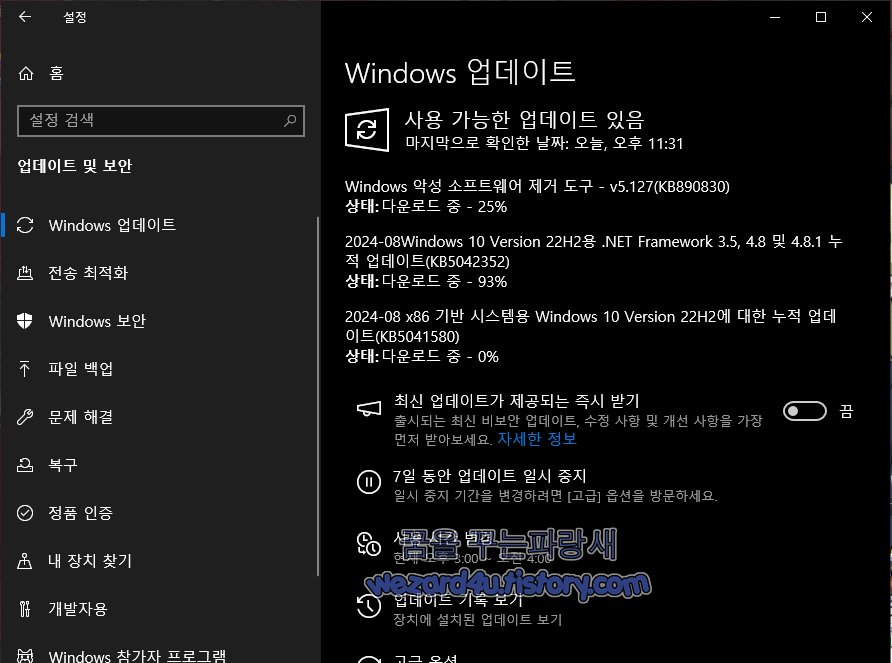Go back with the arrow icon
The image size is (892, 663).
pos(24,17)
